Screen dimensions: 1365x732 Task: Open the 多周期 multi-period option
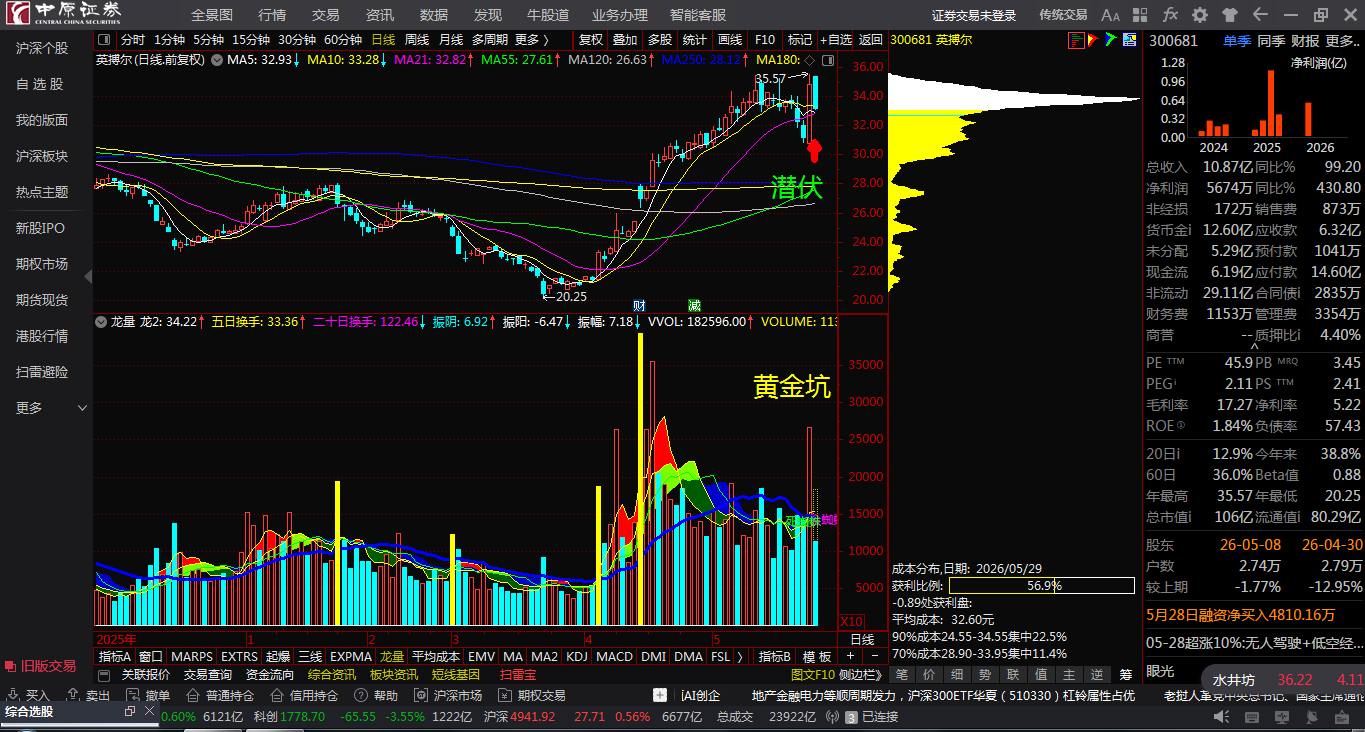point(490,40)
